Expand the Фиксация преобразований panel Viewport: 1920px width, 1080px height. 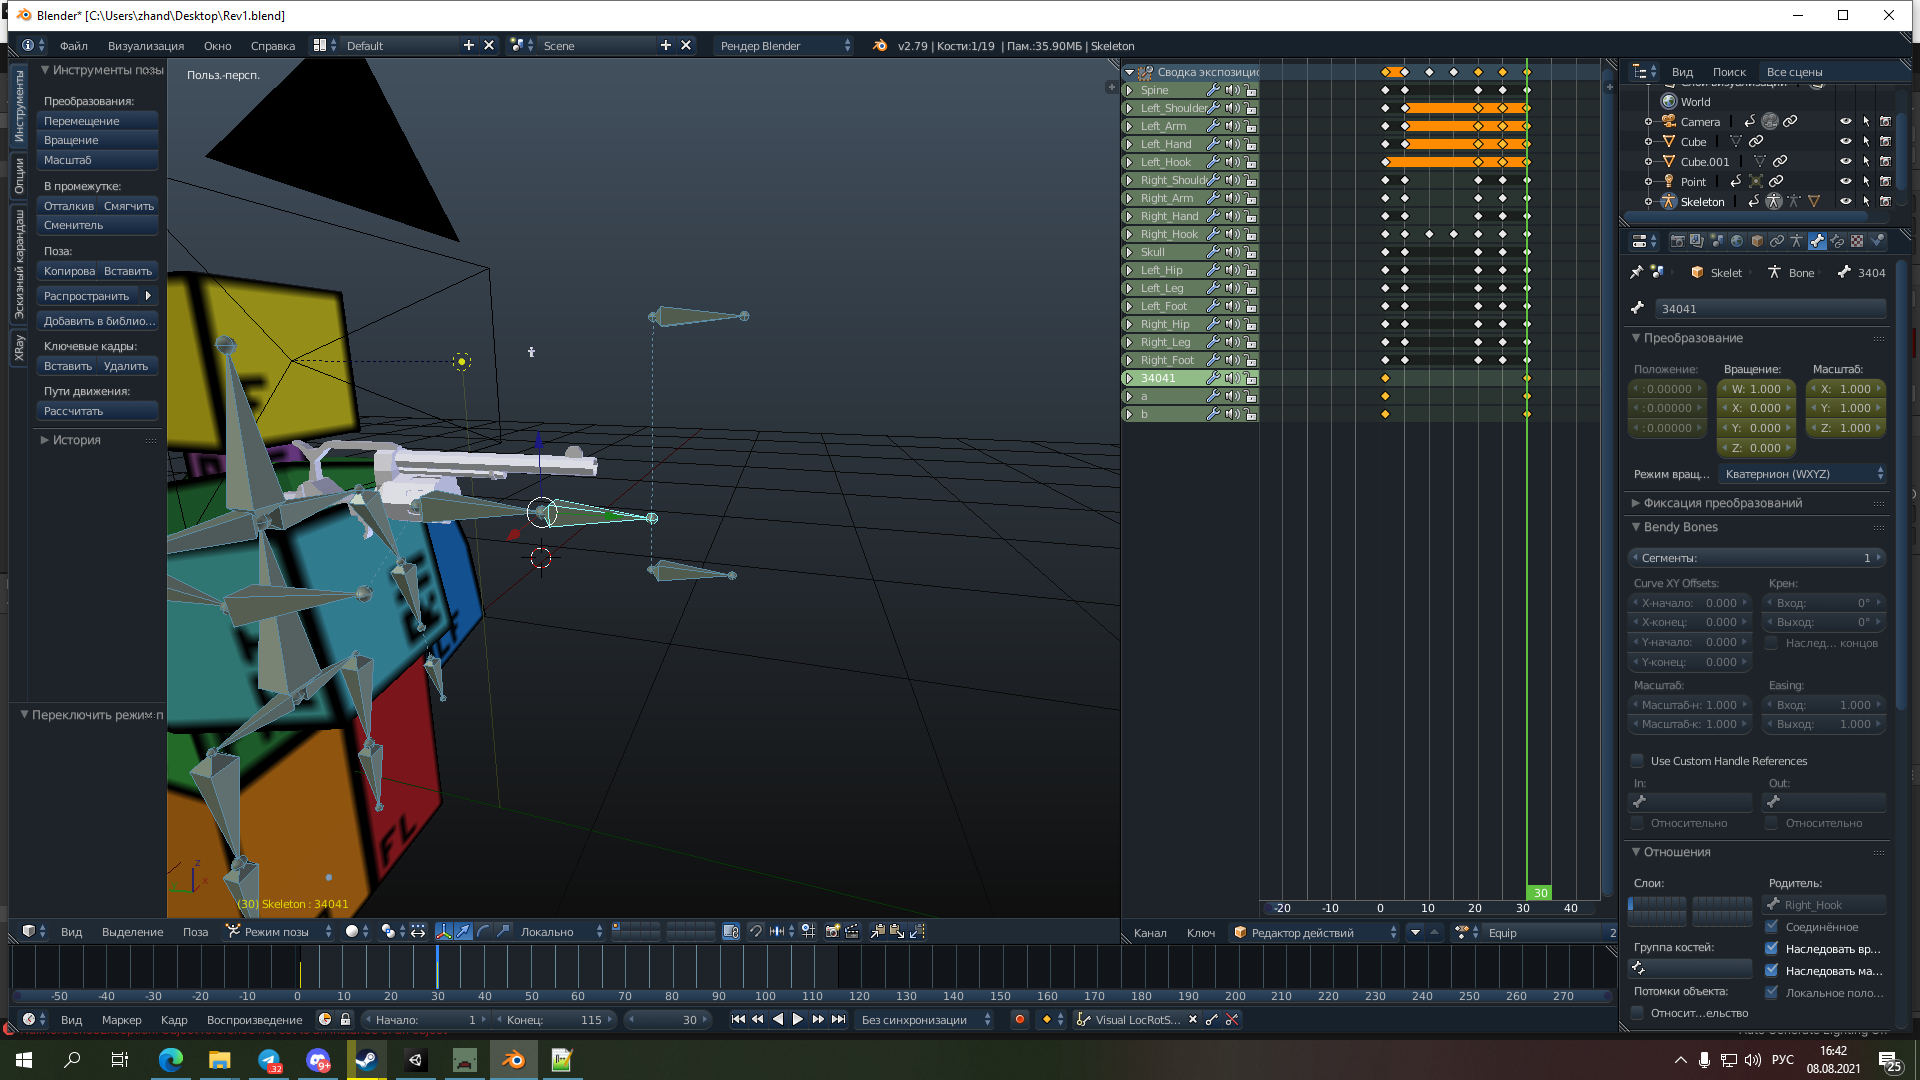tap(1725, 503)
